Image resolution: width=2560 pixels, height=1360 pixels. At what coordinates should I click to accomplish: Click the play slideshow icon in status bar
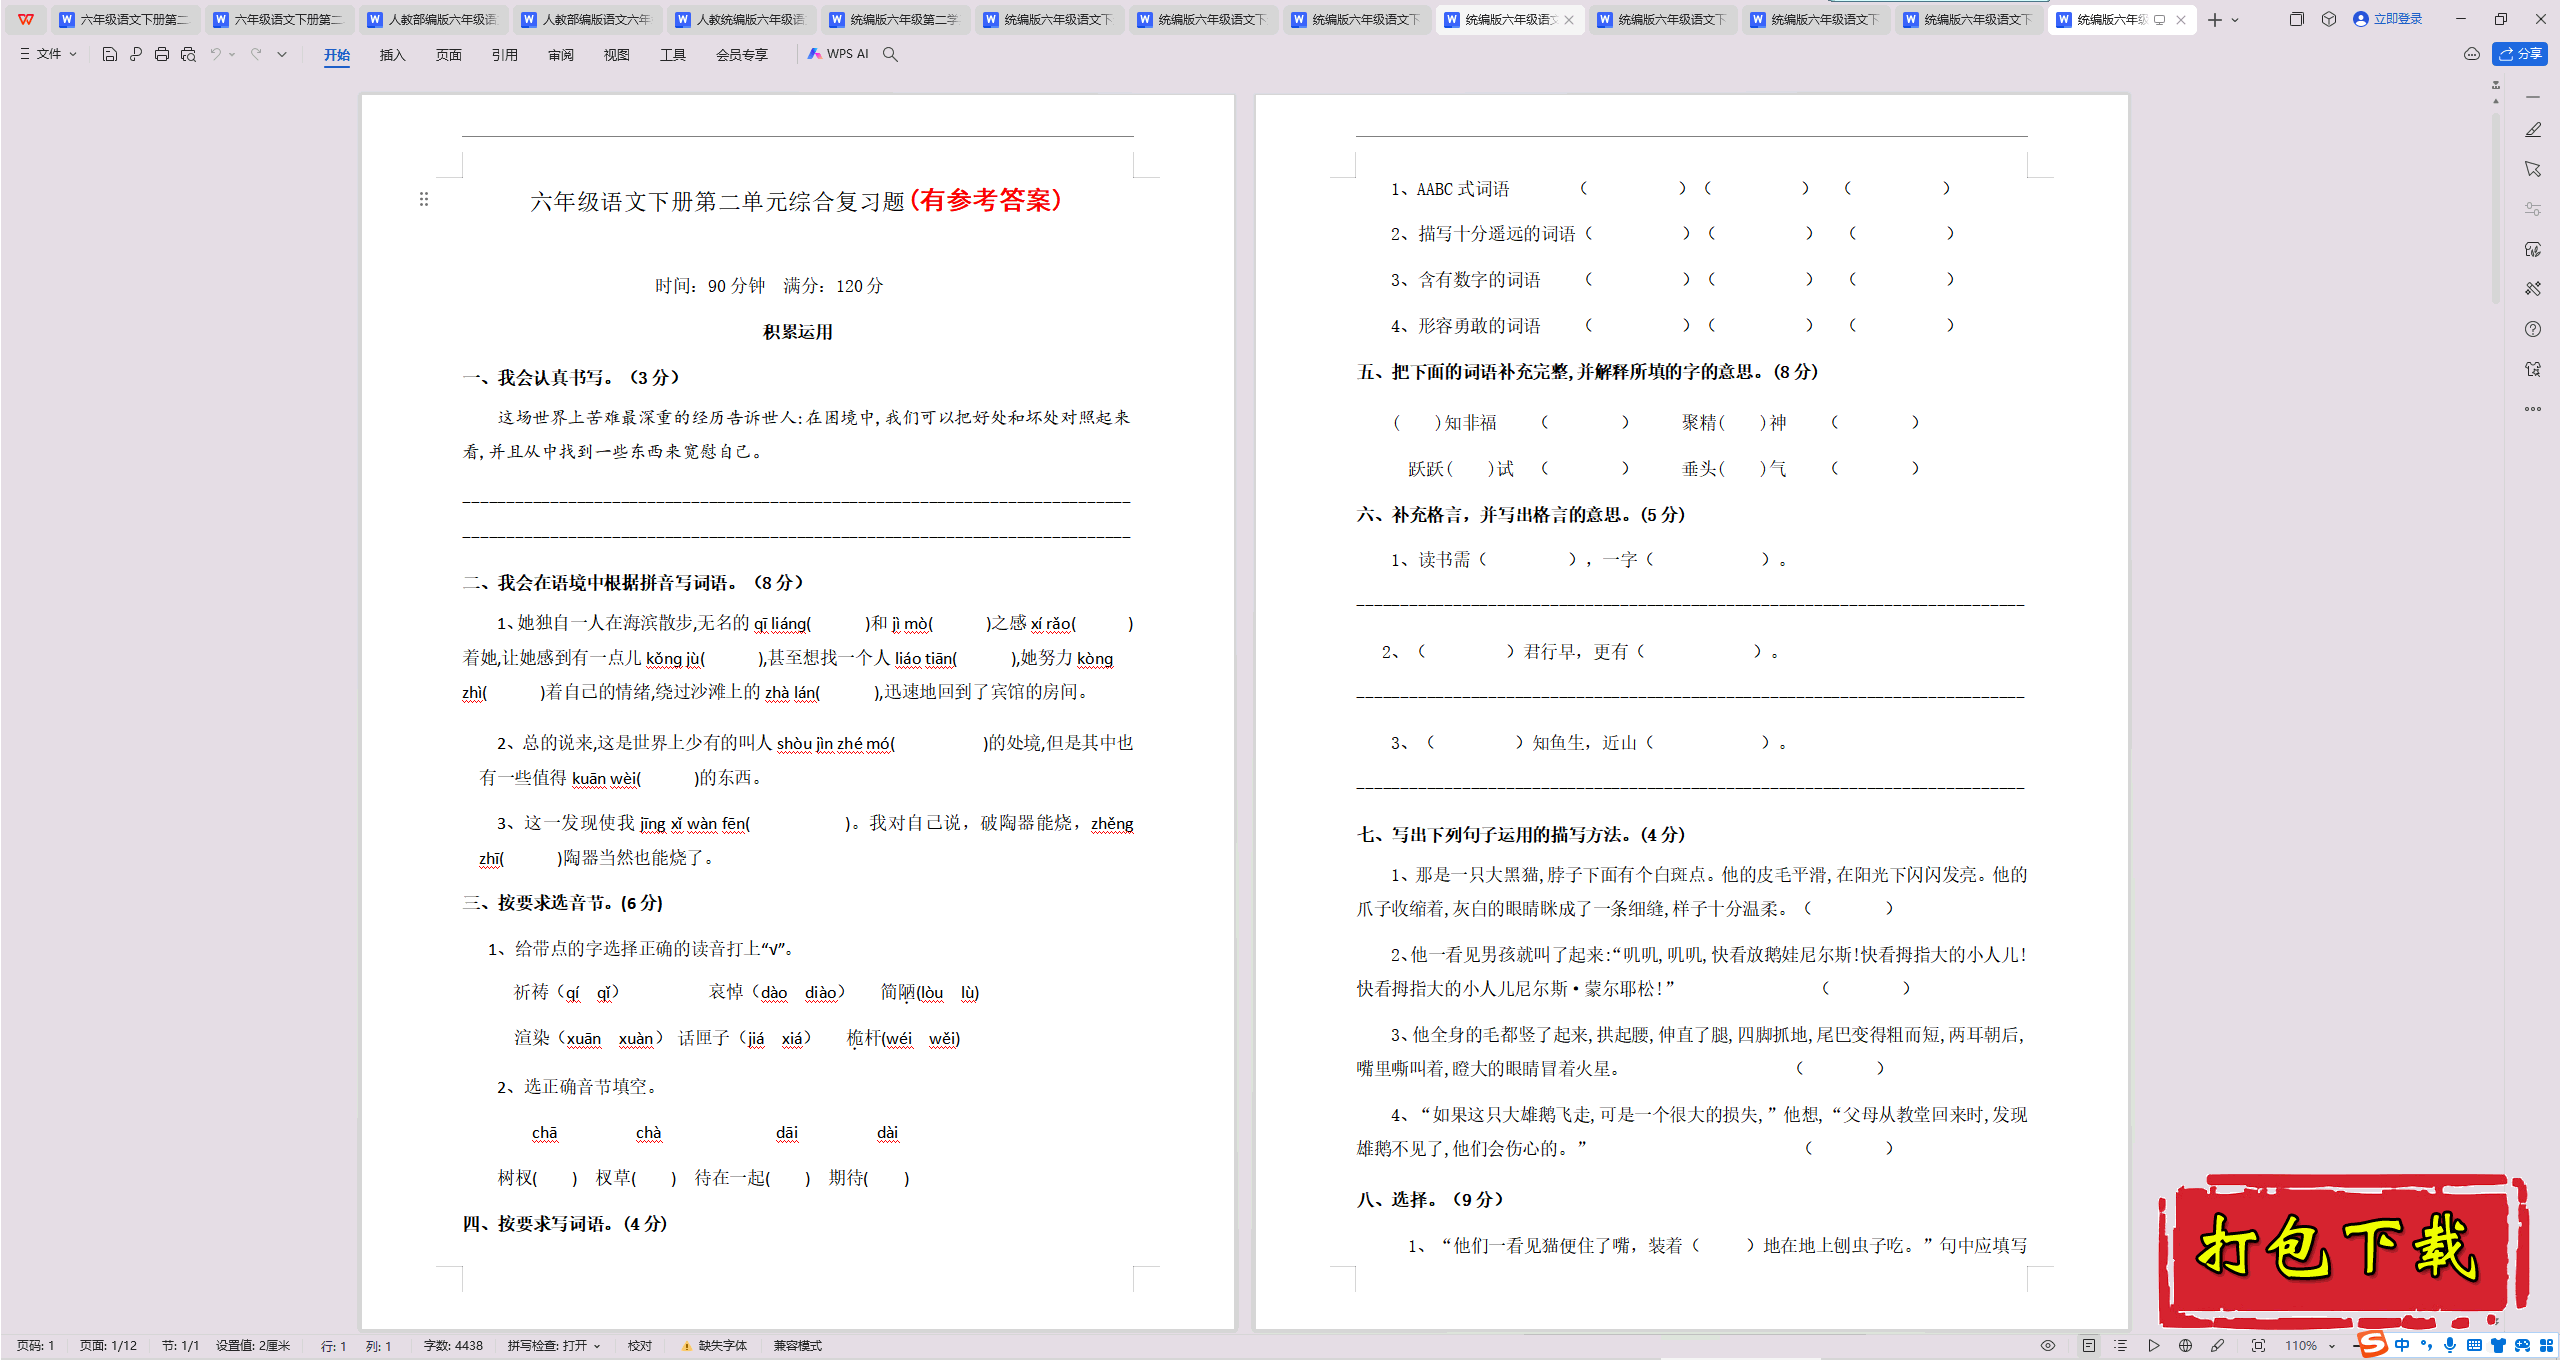(2153, 1346)
